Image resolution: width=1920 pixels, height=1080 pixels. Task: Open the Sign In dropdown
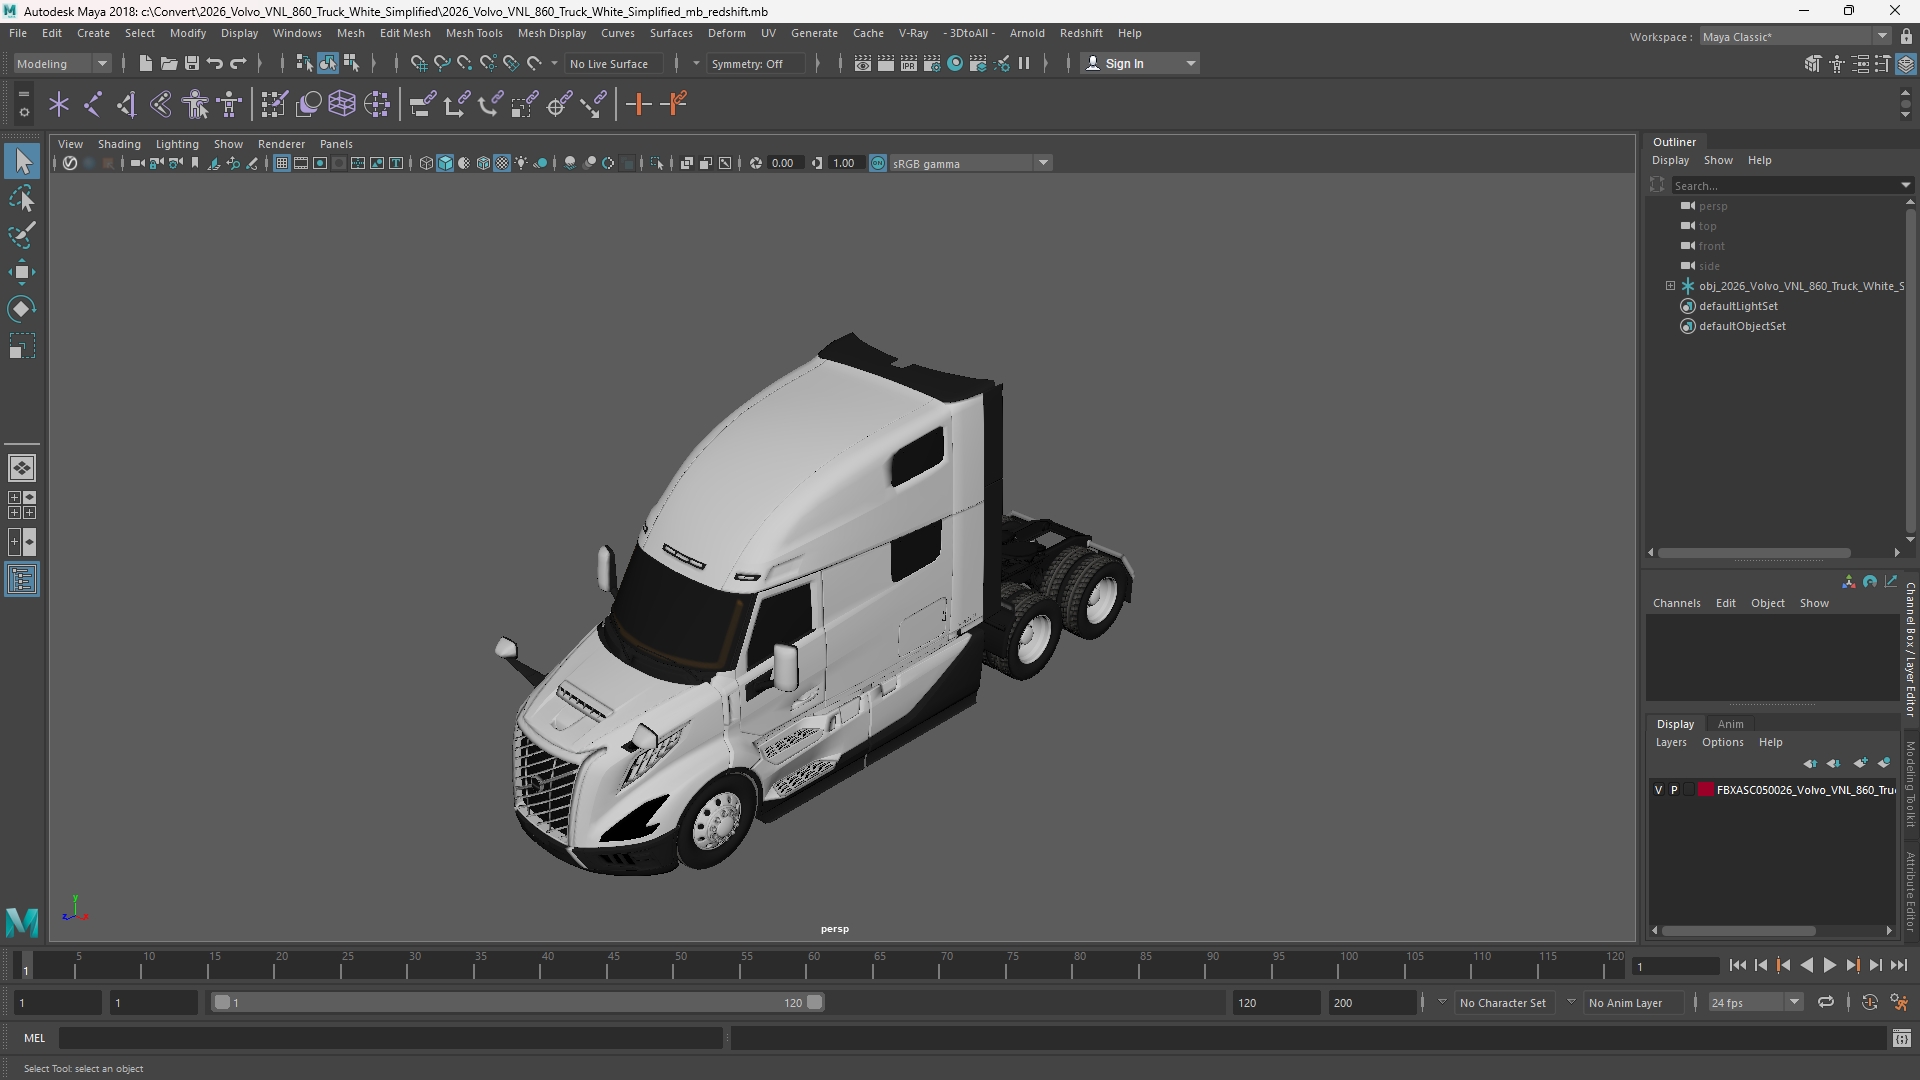pos(1141,63)
